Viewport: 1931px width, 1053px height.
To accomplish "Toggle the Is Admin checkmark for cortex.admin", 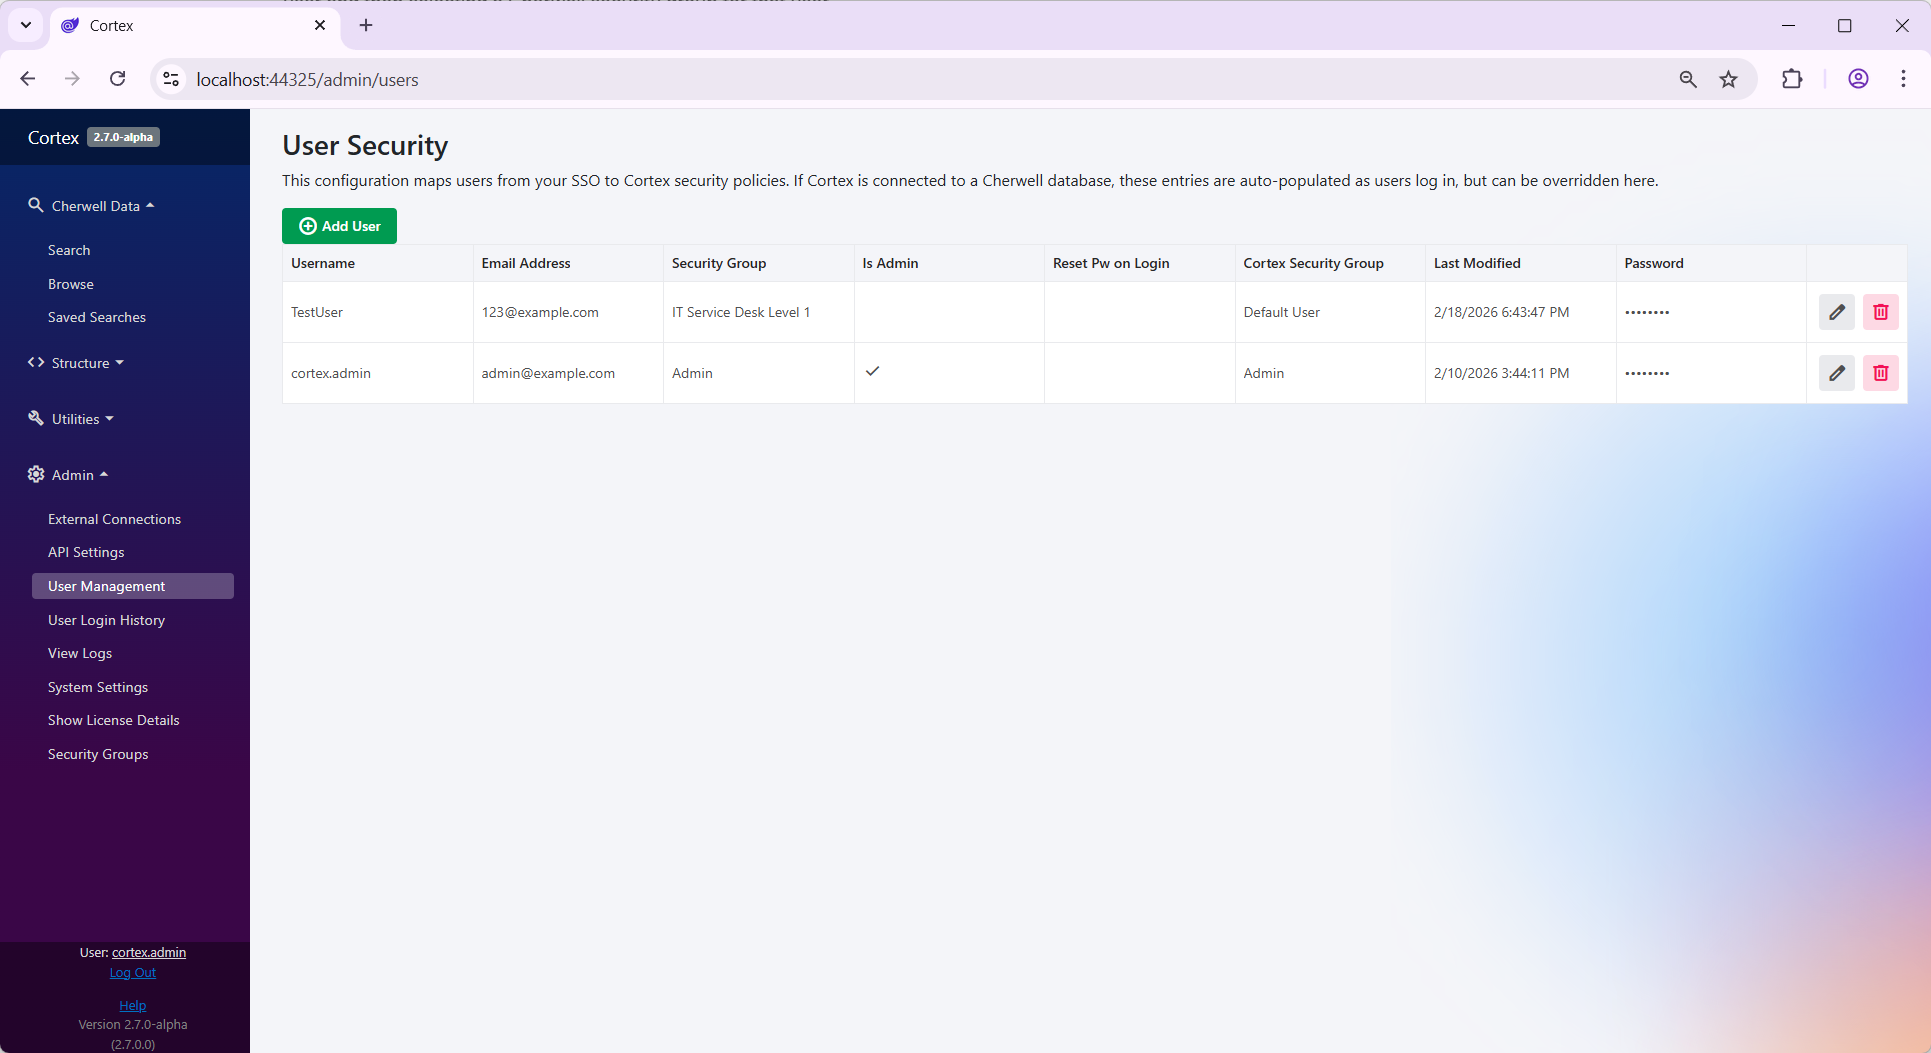I will point(873,371).
